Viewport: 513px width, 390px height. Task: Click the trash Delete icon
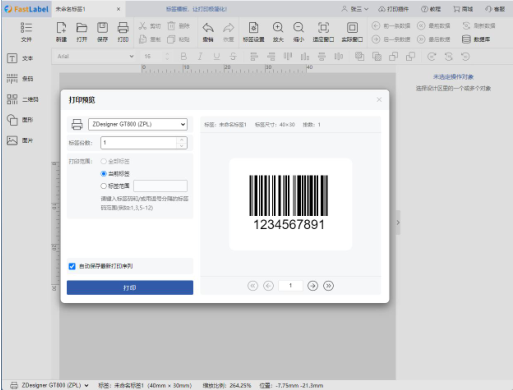click(171, 26)
